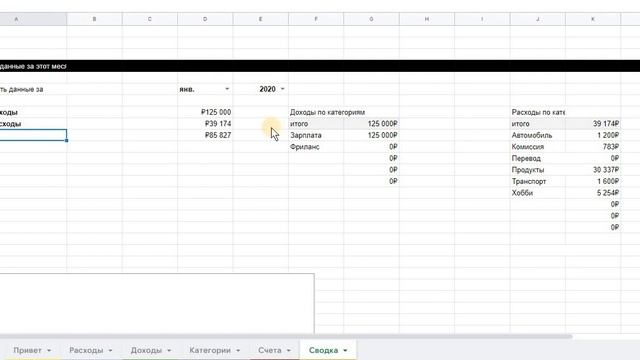Click the Зарплата 125 000₽ value
640x360 pixels.
[x=371, y=135]
